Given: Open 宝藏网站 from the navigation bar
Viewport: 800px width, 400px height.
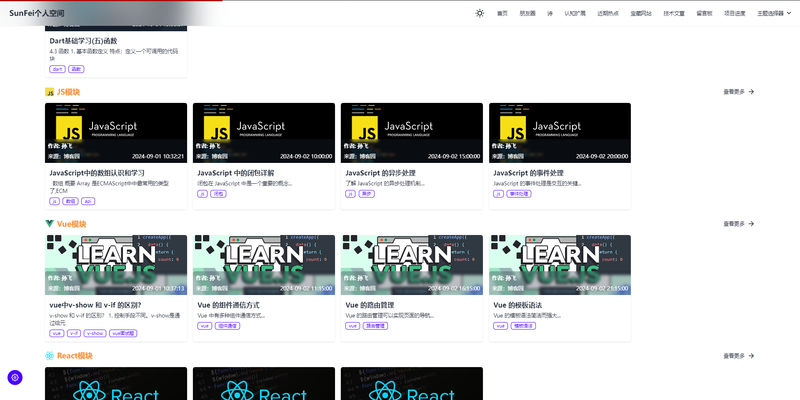Looking at the screenshot, I should pyautogui.click(x=641, y=13).
